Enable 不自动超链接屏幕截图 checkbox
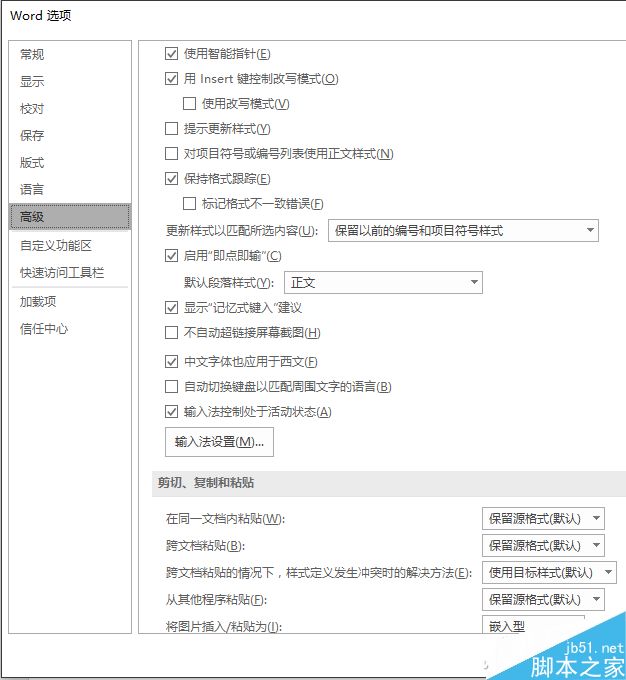Viewport: 626px width, 680px height. [171, 333]
